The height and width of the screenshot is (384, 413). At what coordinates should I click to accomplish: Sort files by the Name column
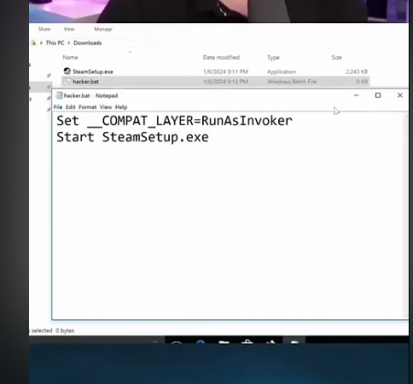(70, 57)
